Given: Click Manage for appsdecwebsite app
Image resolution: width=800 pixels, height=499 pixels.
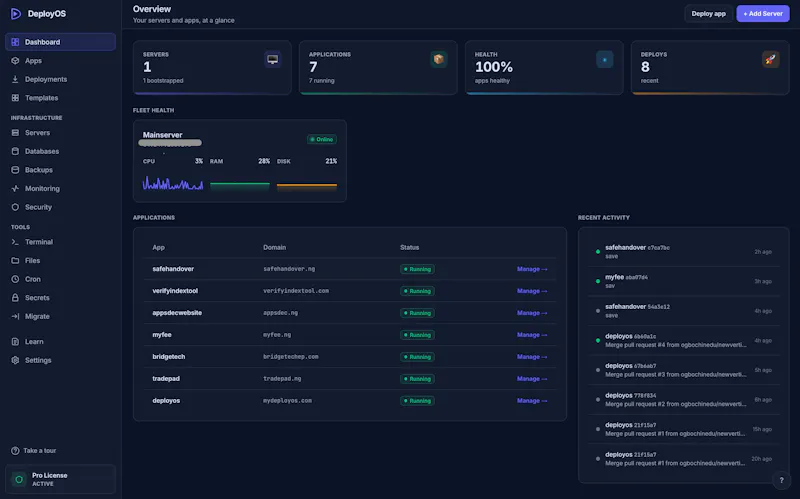Looking at the screenshot, I should 532,313.
